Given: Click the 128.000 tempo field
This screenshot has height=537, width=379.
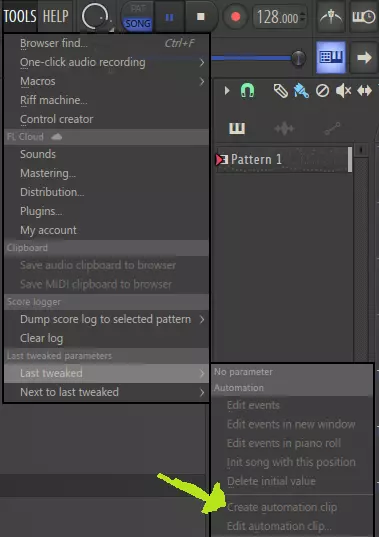Looking at the screenshot, I should (279, 17).
